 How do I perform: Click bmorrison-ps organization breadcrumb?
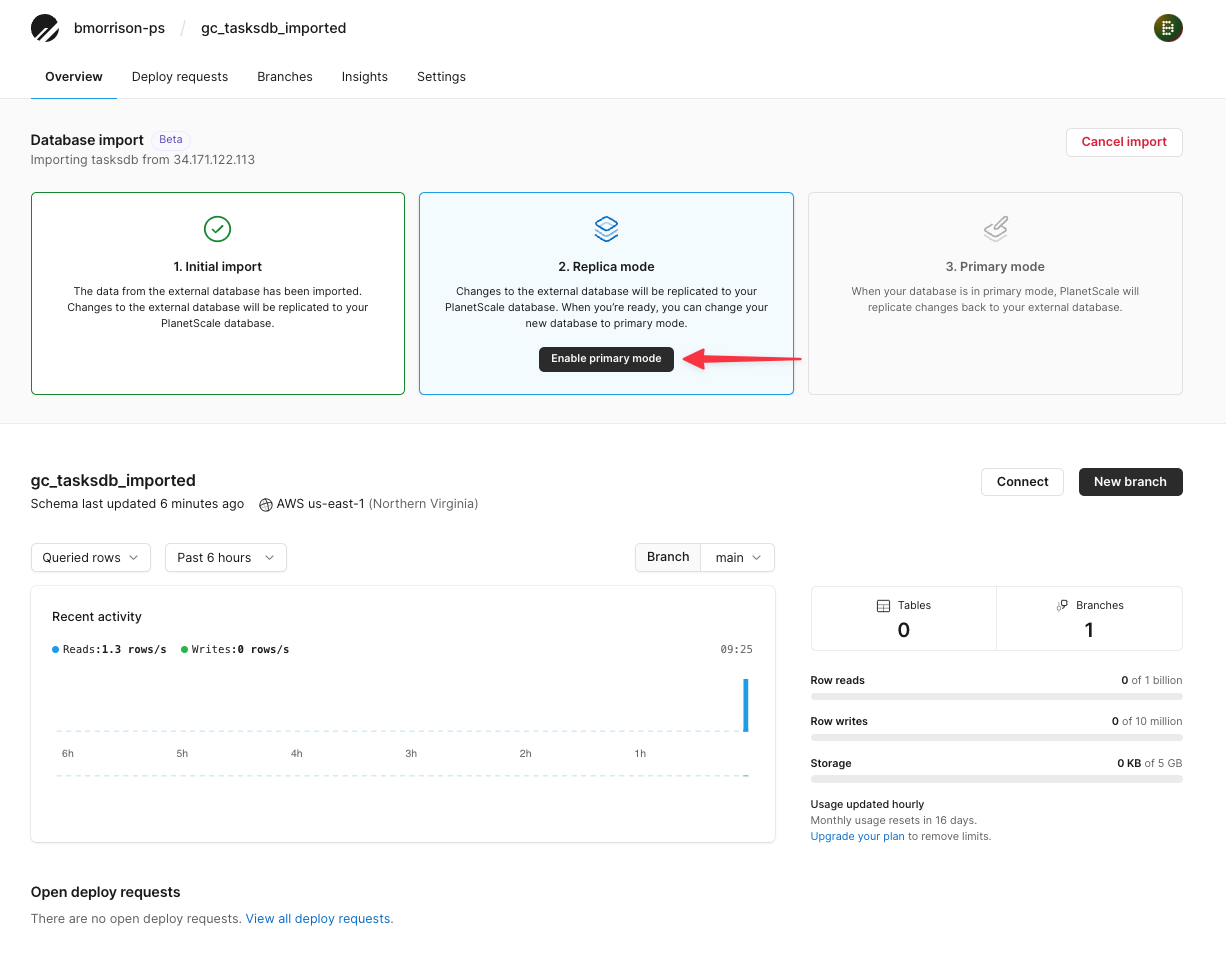pyautogui.click(x=119, y=28)
